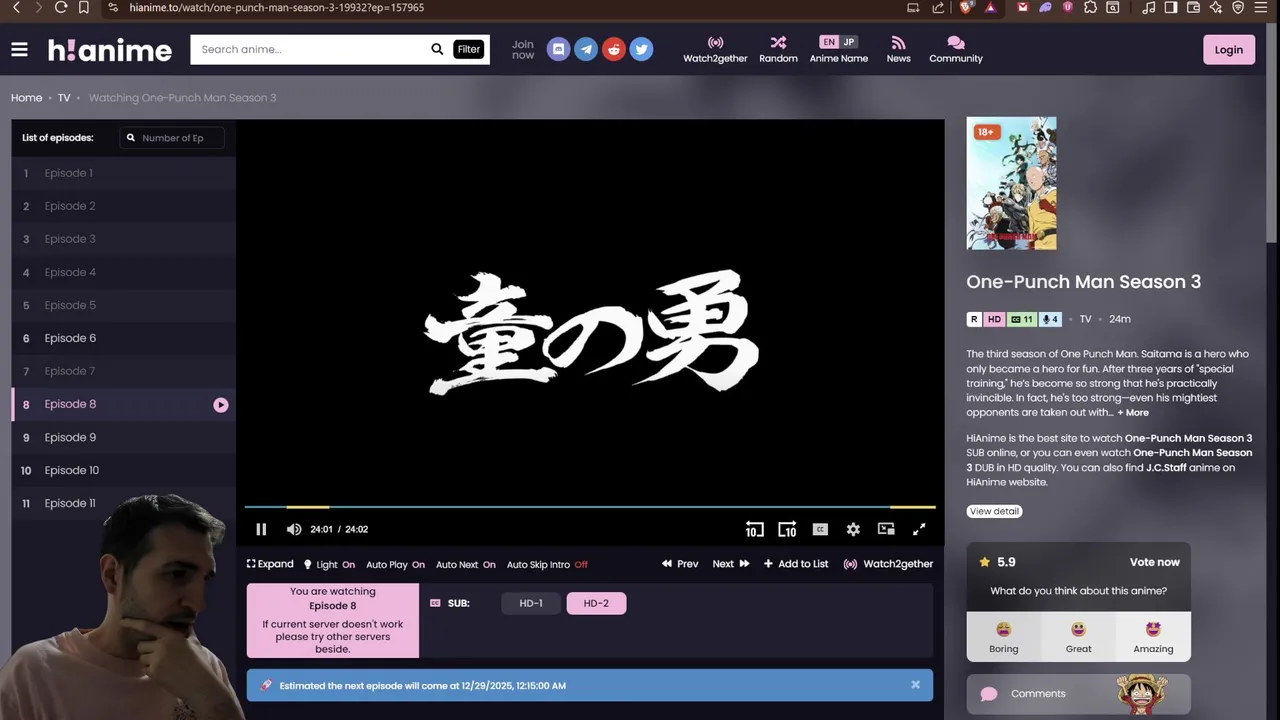Viewport: 1280px width, 720px height.
Task: Open the hamburger sidebar menu
Action: [x=19, y=49]
